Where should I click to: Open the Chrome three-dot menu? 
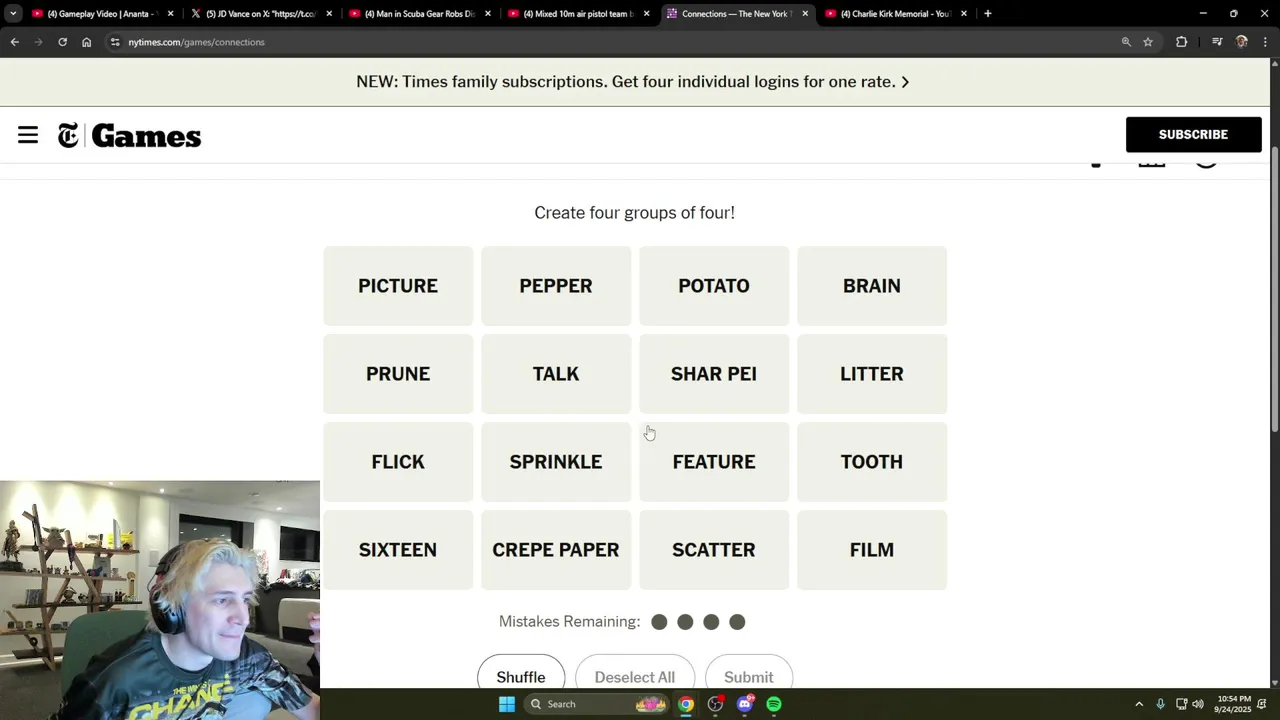coord(1266,42)
